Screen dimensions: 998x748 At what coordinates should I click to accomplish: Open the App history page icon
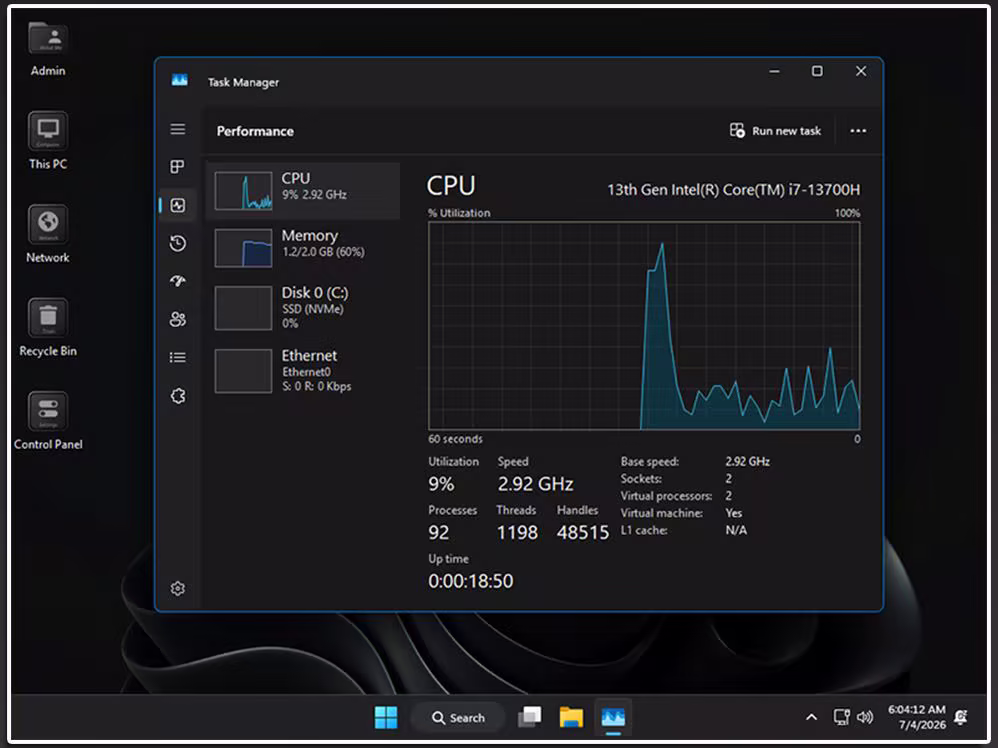(x=178, y=243)
